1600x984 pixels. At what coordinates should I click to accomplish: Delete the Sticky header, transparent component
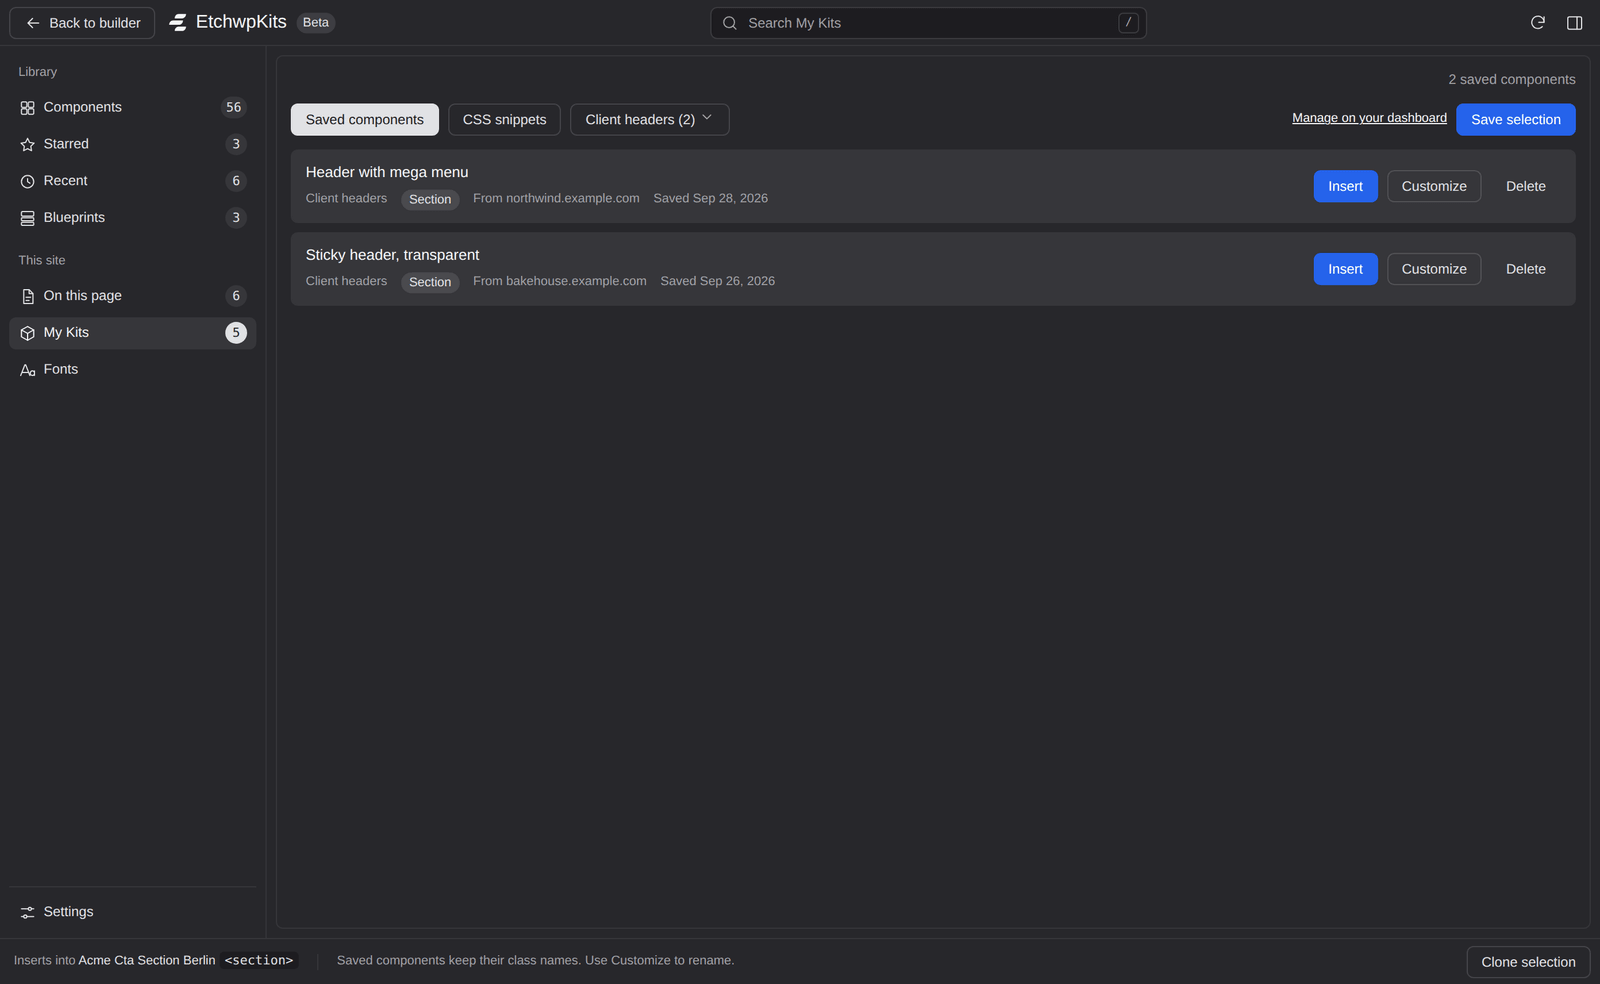tap(1525, 269)
